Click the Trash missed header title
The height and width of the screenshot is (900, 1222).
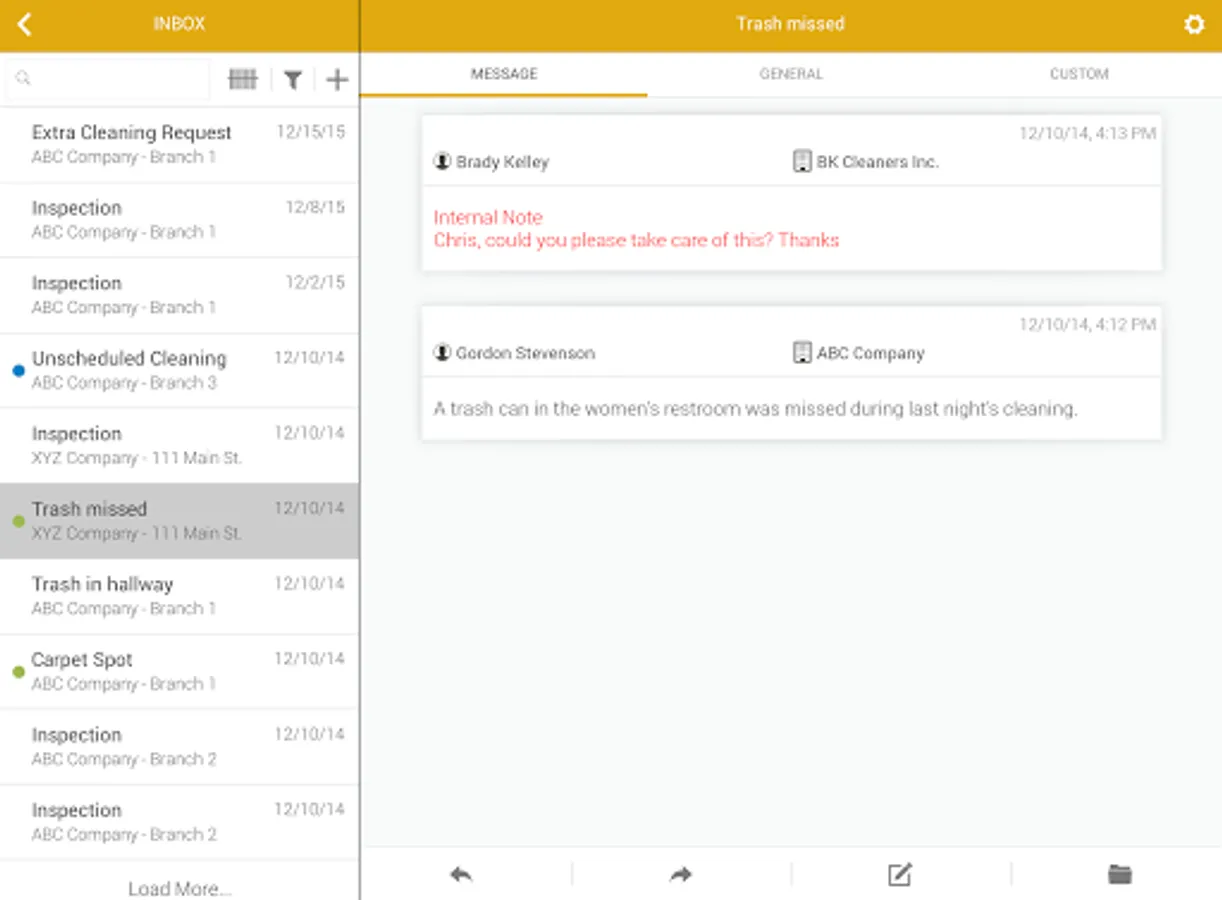coord(790,24)
